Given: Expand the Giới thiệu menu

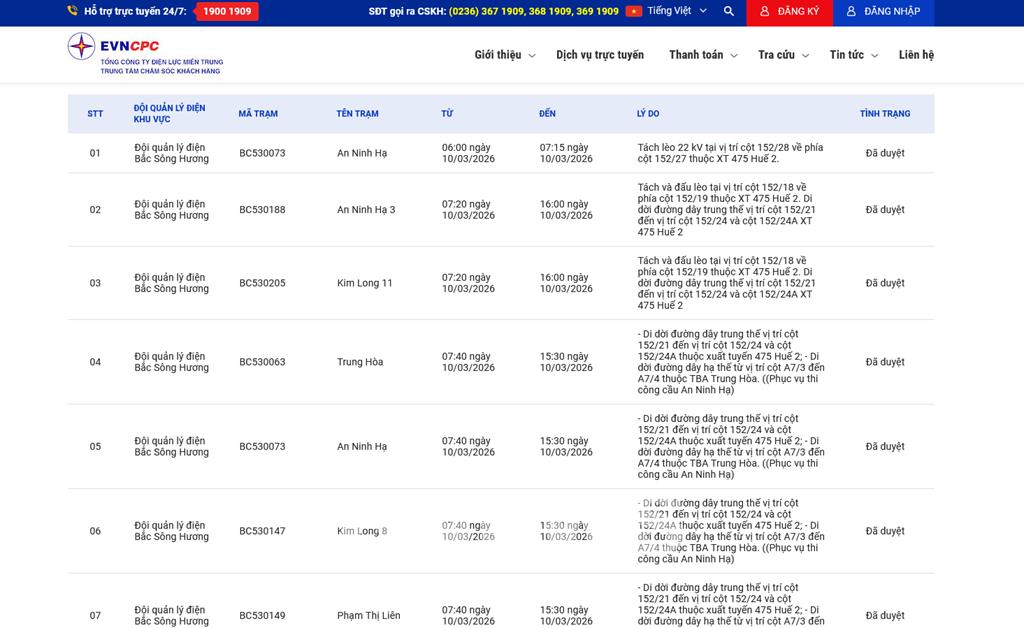Looking at the screenshot, I should (504, 55).
